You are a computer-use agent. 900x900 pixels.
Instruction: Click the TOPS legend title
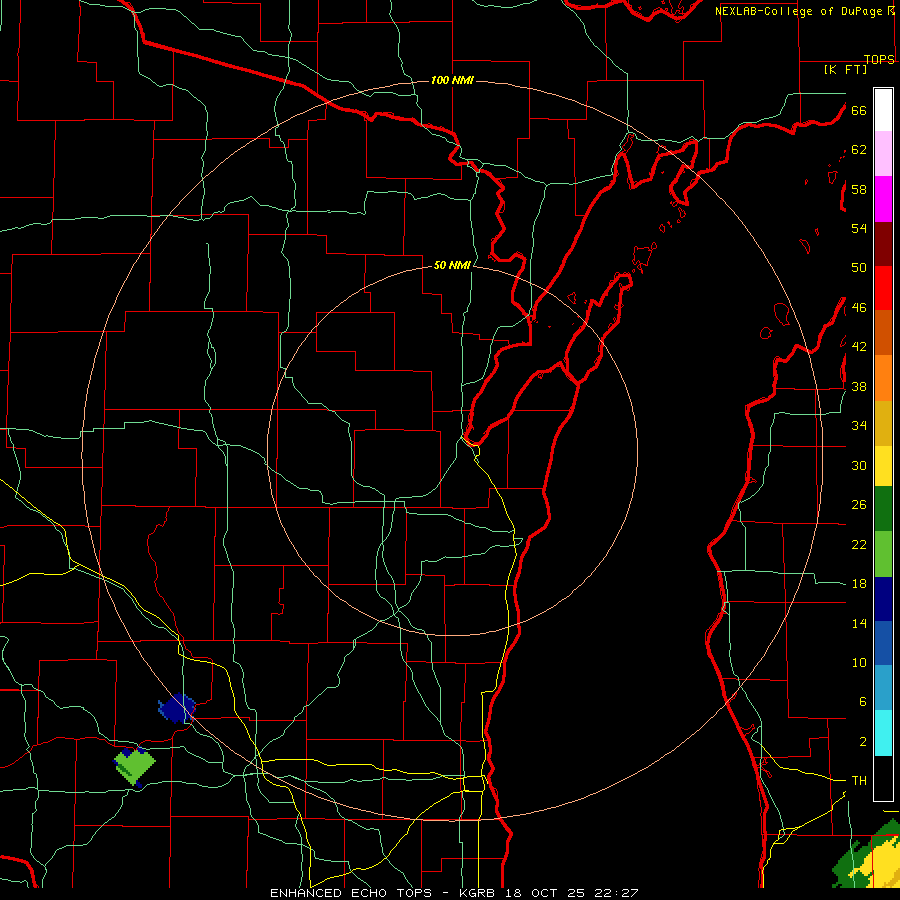point(879,59)
